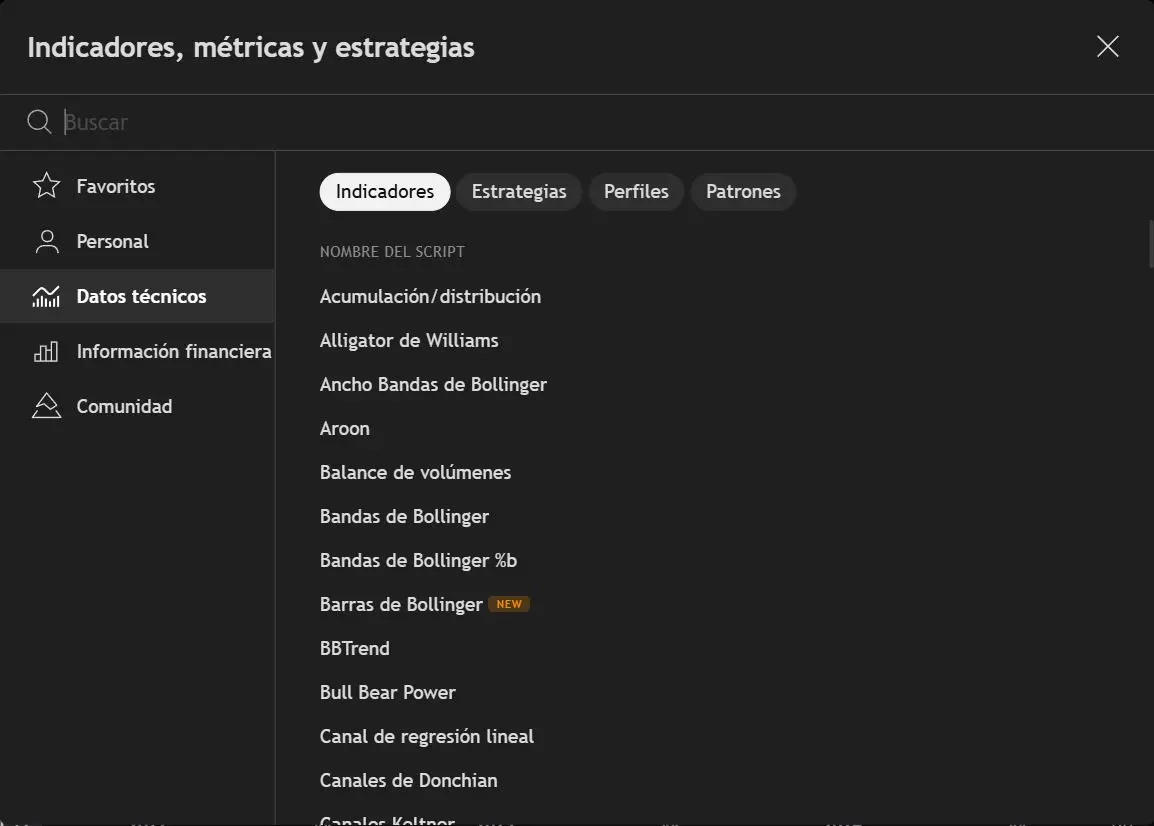Screen dimensions: 1154x826
Task: Switch to the Estrategias tab
Action: click(x=519, y=191)
